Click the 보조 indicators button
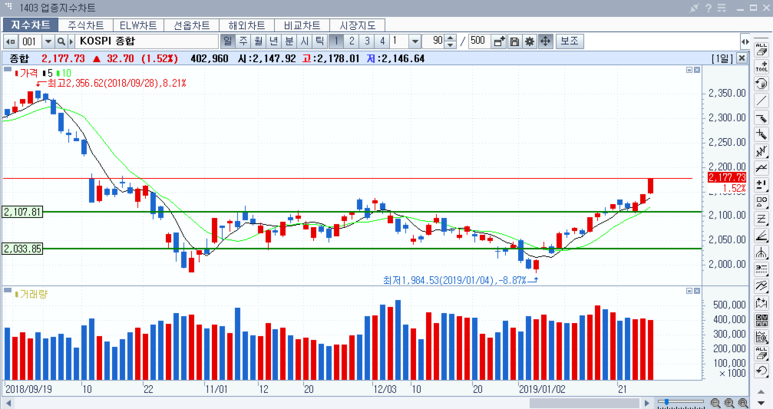Image resolution: width=773 pixels, height=409 pixels. click(x=569, y=41)
